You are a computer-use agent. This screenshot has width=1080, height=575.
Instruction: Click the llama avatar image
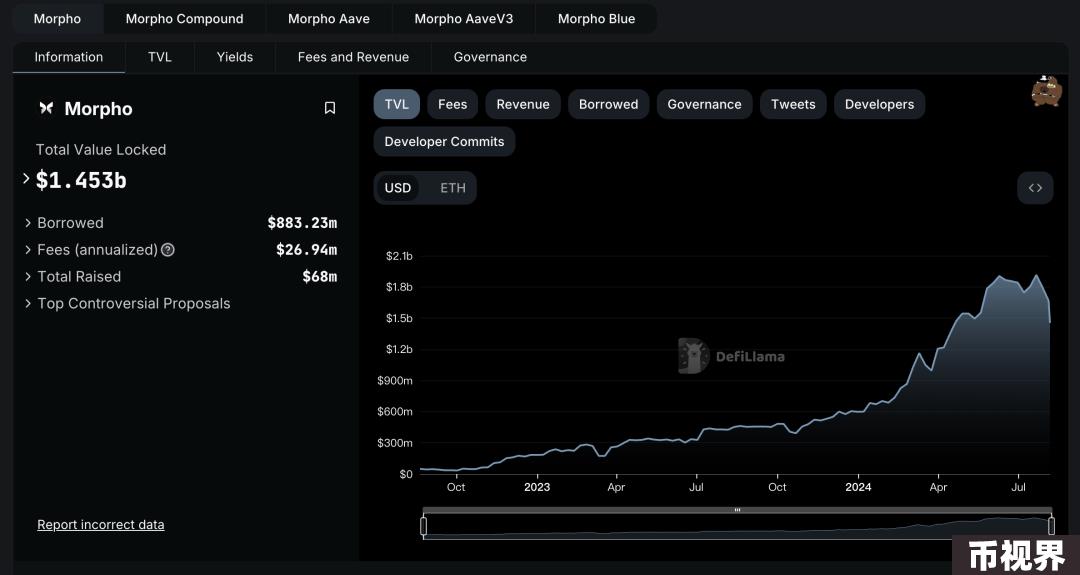(x=1046, y=91)
